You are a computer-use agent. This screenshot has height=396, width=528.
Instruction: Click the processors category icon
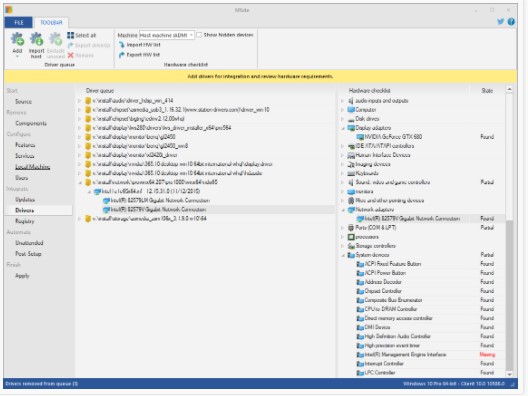pos(351,237)
